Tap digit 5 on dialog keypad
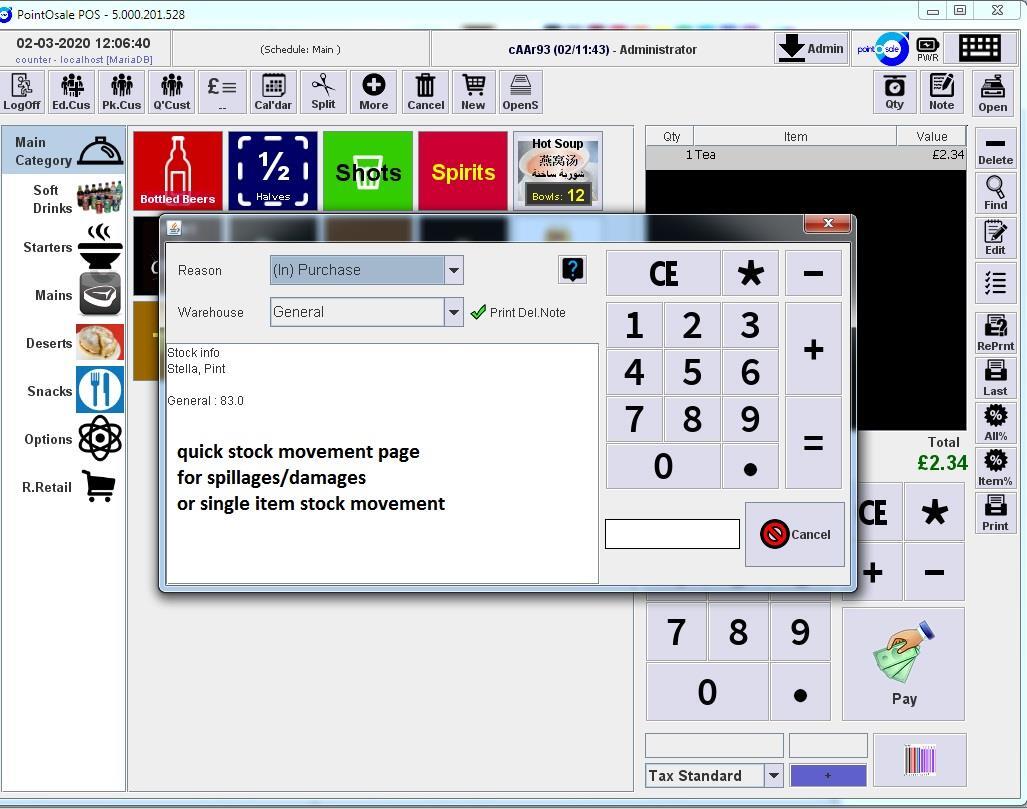Screen dimensions: 1027x809 (692, 372)
